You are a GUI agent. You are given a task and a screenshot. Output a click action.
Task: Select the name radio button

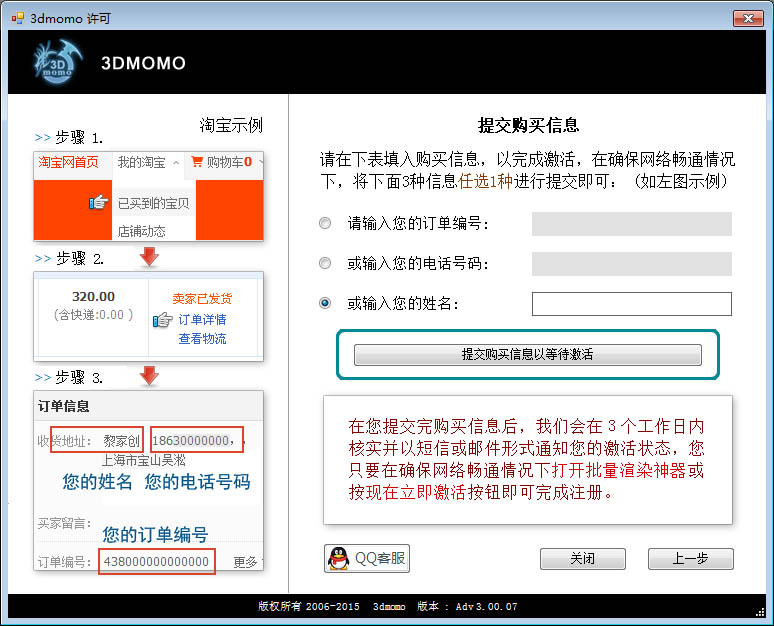click(325, 303)
